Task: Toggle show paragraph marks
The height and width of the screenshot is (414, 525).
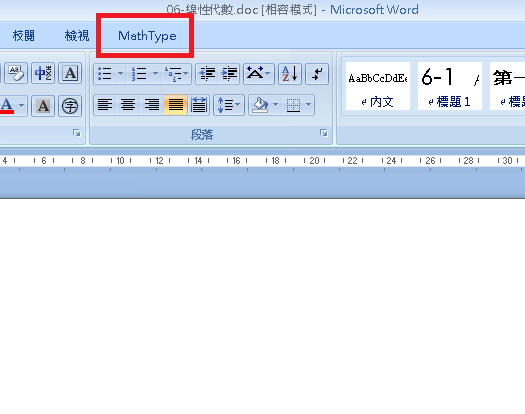Action: pos(317,74)
